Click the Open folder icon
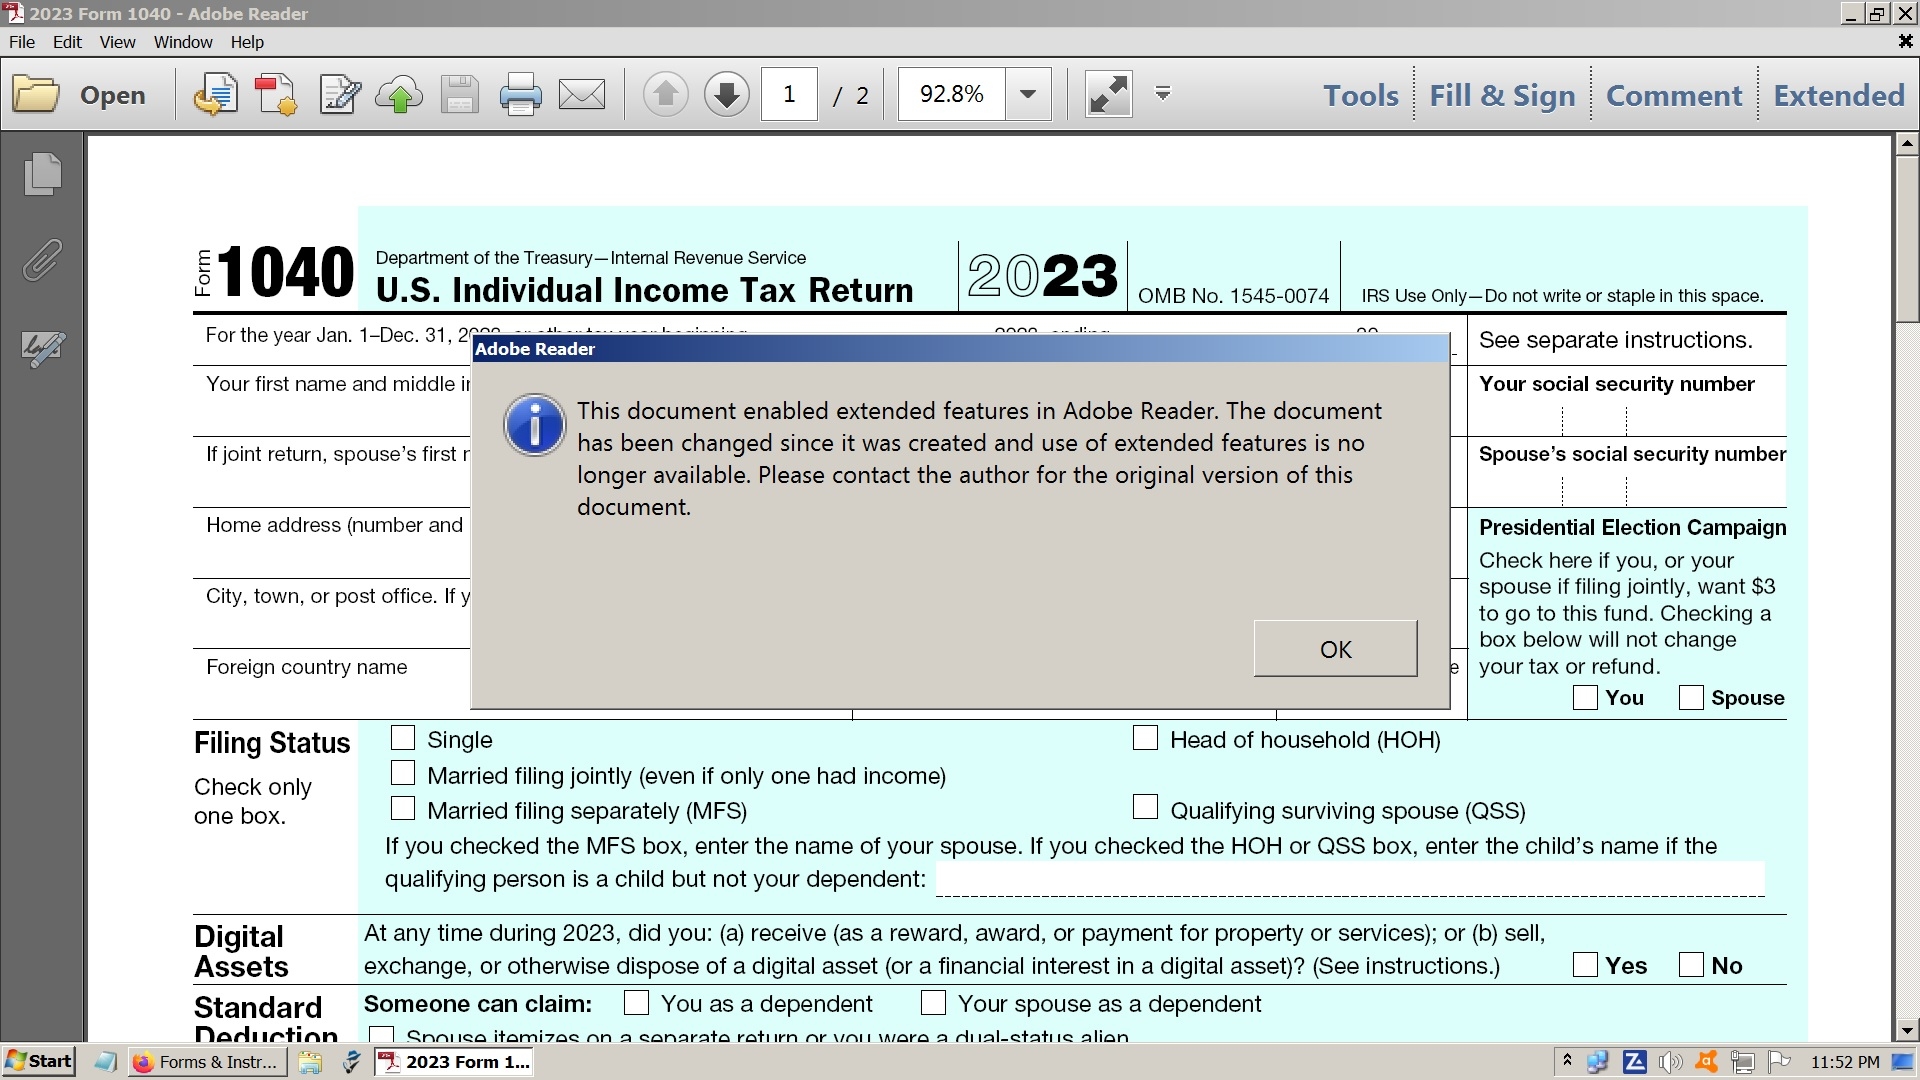This screenshot has width=1920, height=1080. pyautogui.click(x=36, y=95)
